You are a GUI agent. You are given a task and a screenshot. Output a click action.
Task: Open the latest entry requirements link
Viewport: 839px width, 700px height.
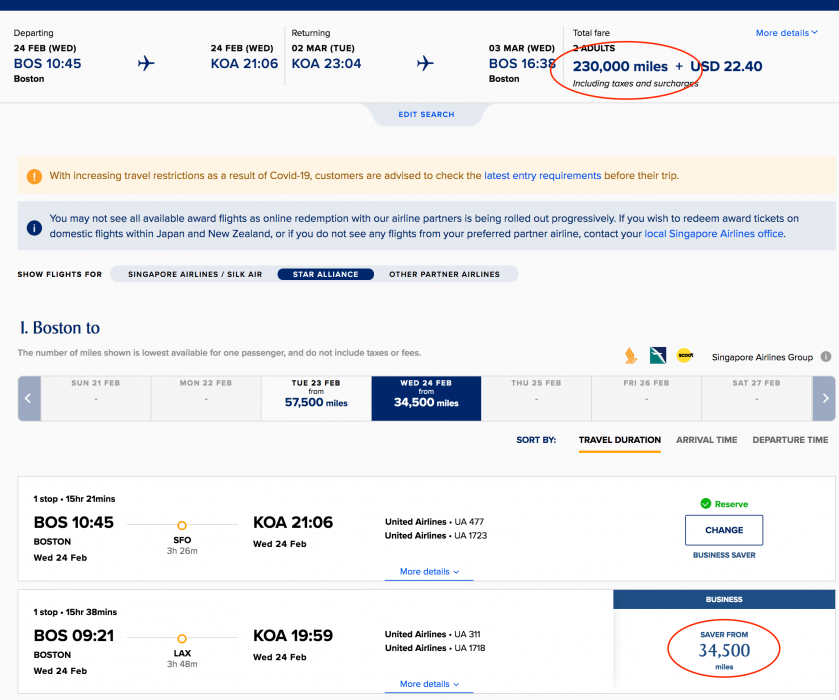coord(542,176)
